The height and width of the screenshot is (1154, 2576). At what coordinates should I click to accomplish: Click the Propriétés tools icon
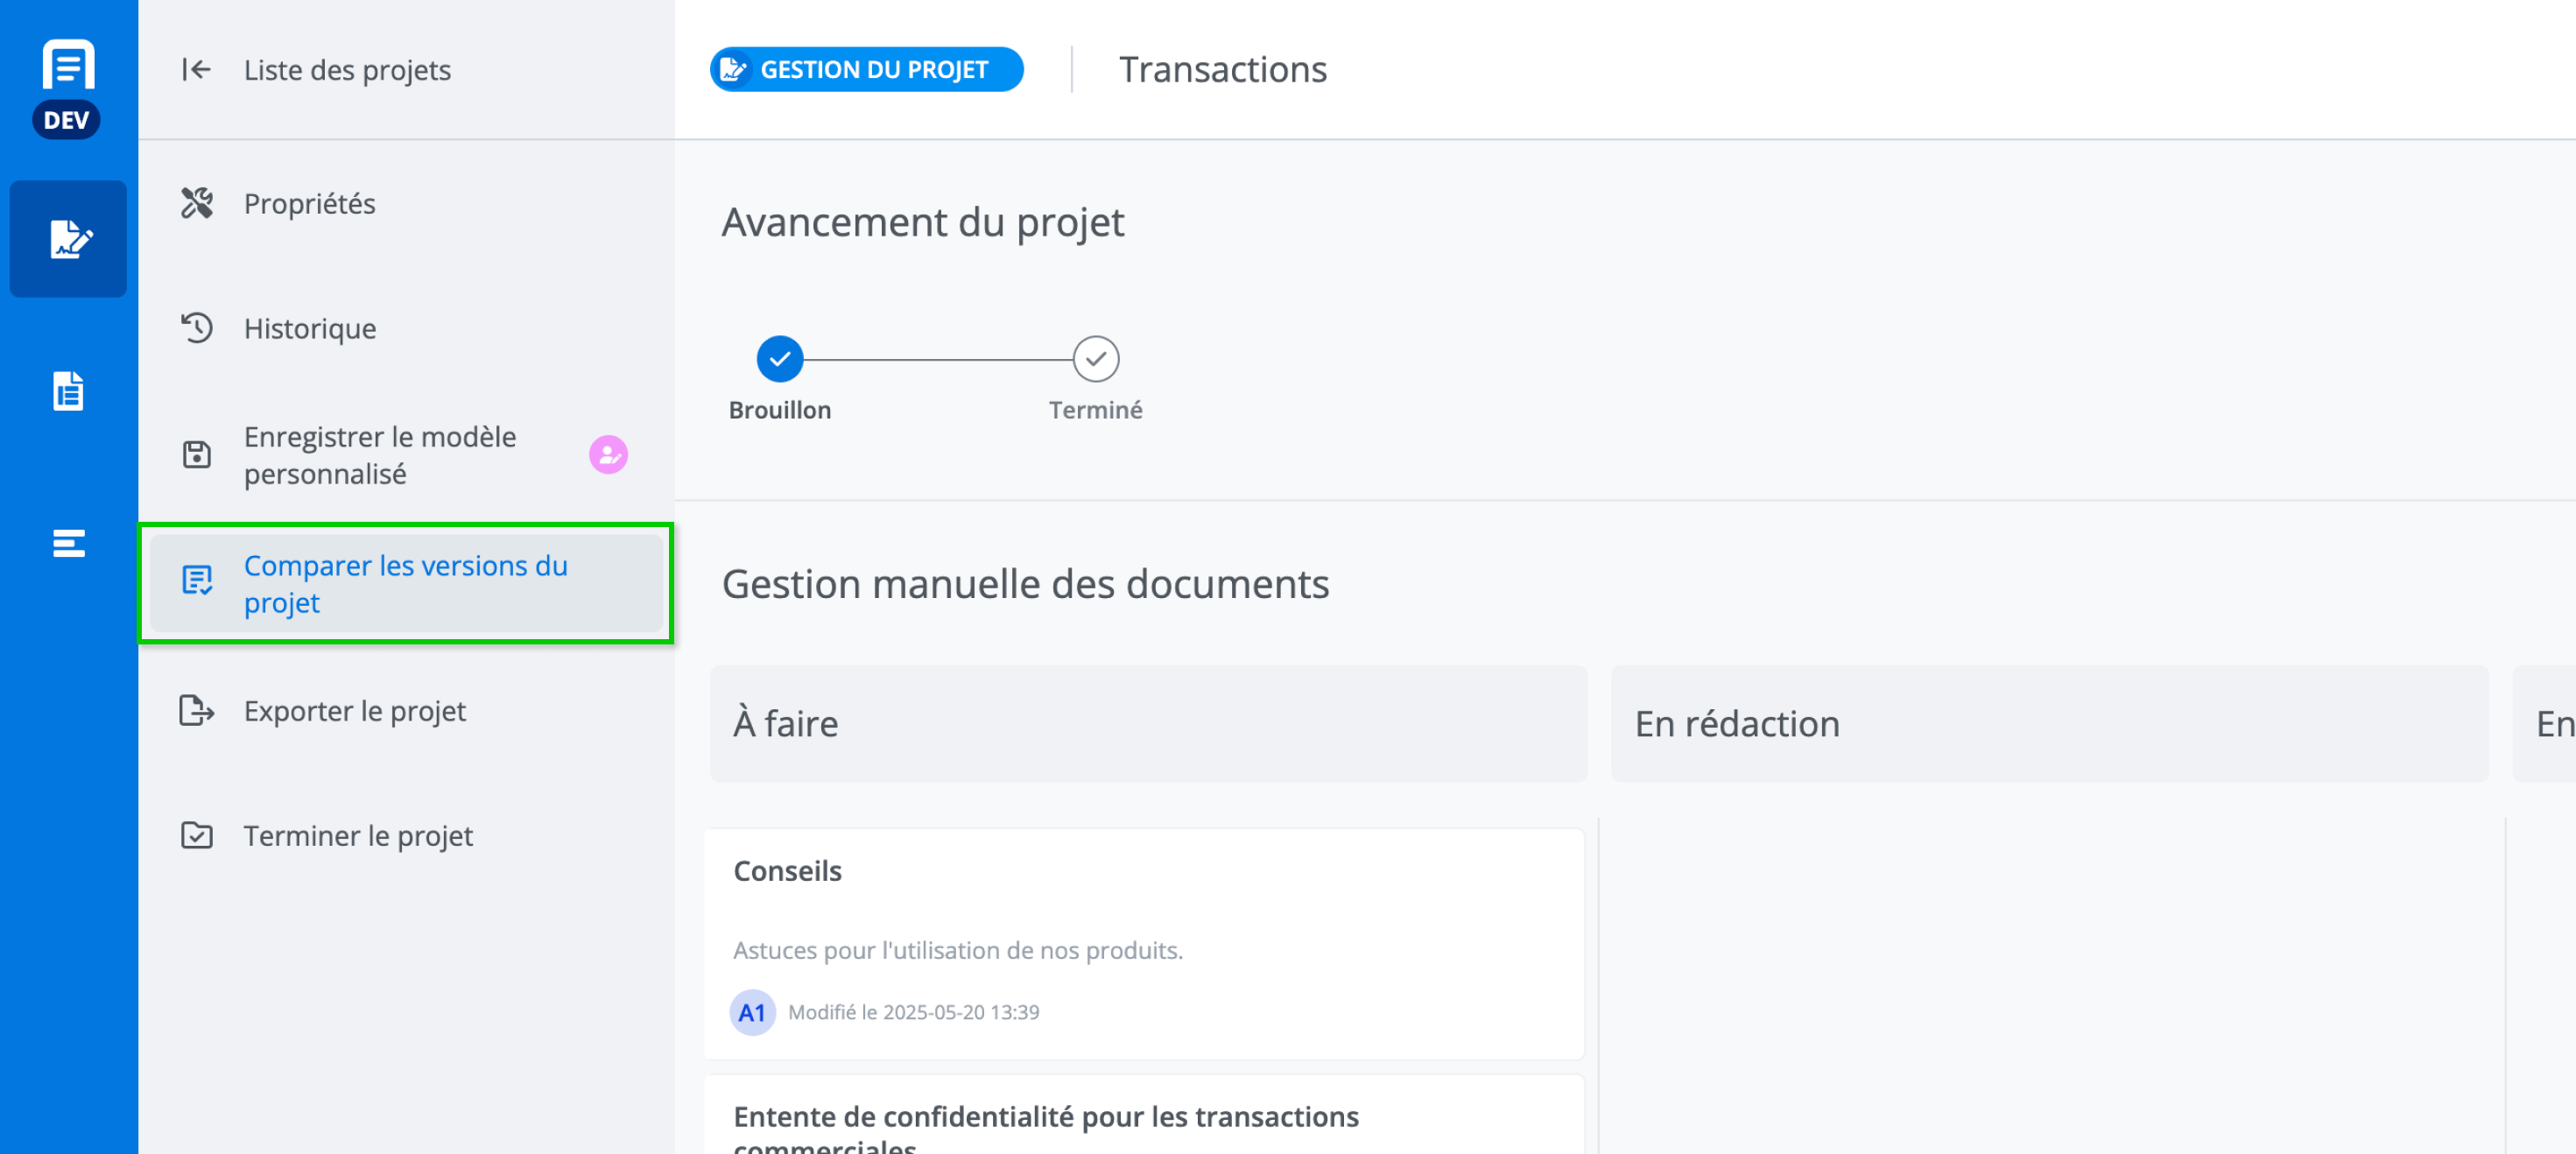pos(196,203)
